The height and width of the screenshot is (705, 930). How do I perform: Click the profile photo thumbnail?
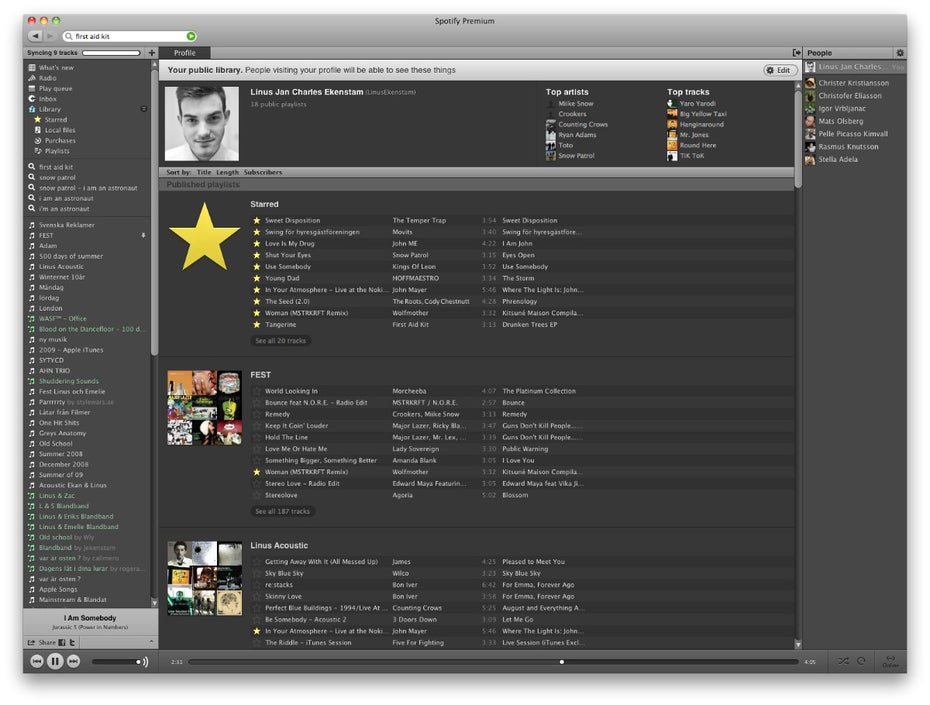tap(202, 124)
